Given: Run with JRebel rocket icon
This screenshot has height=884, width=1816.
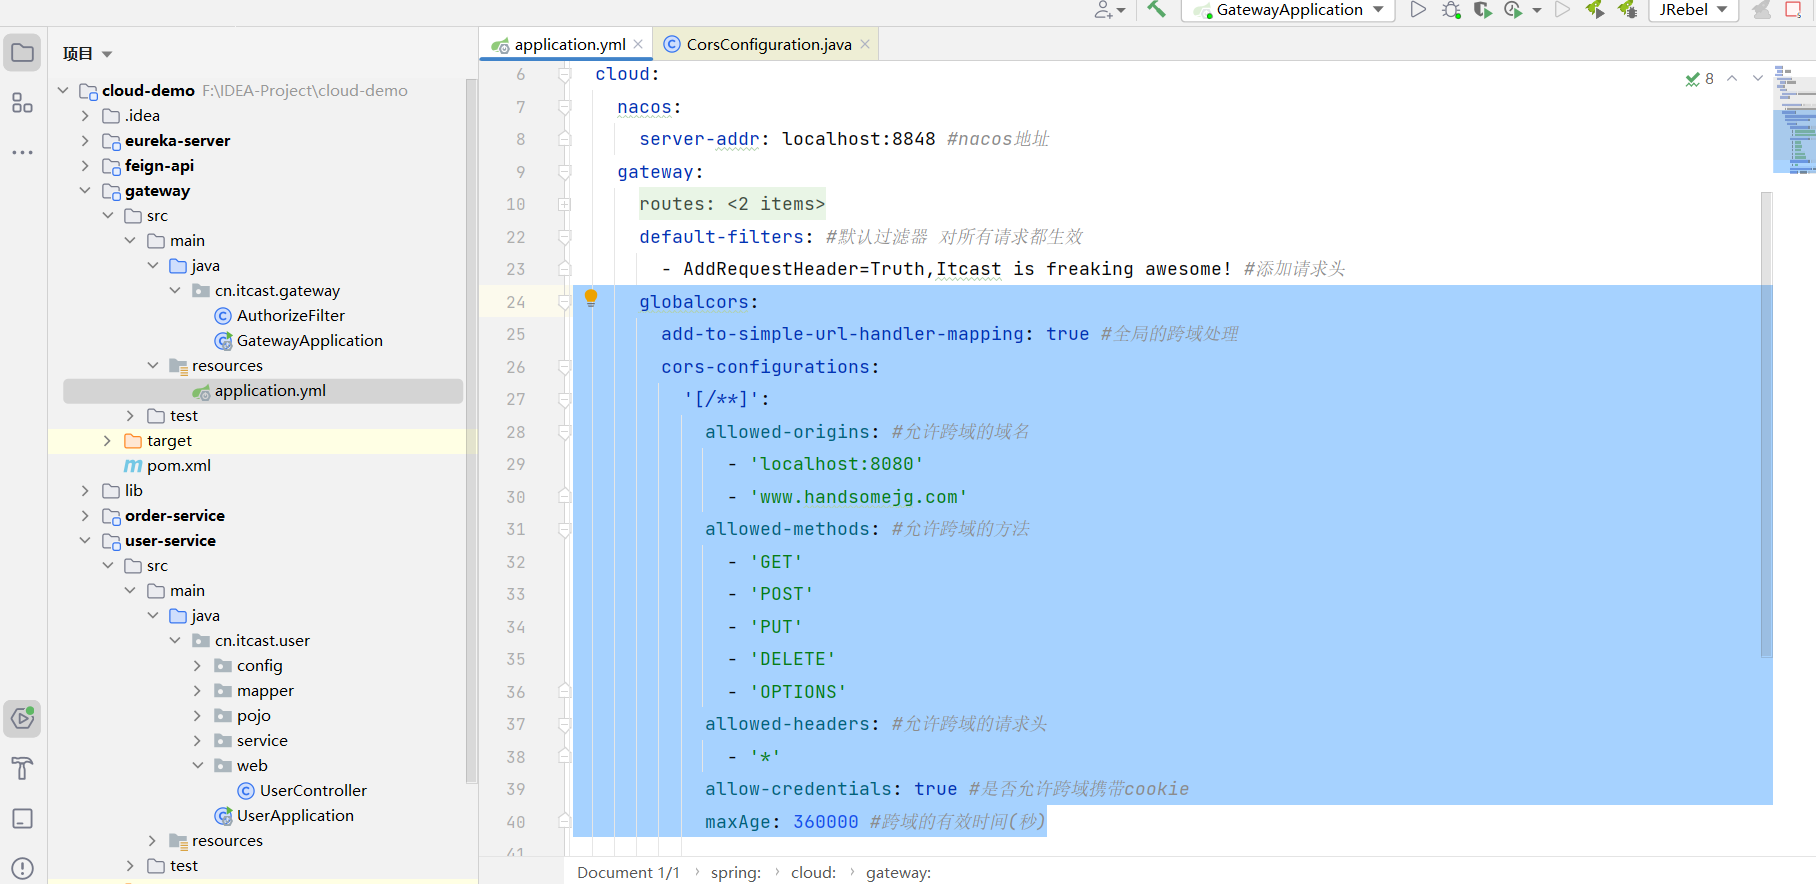Looking at the screenshot, I should [x=1595, y=10].
